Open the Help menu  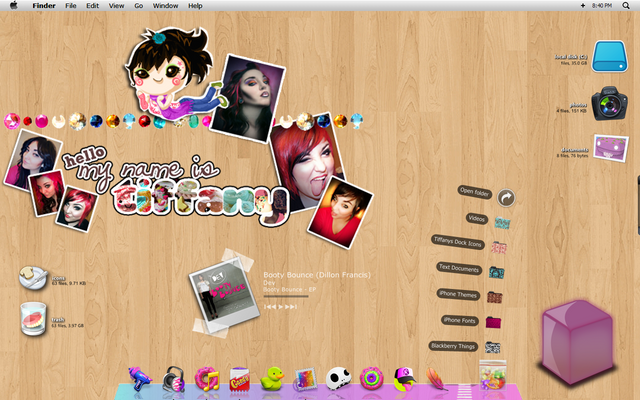(195, 6)
